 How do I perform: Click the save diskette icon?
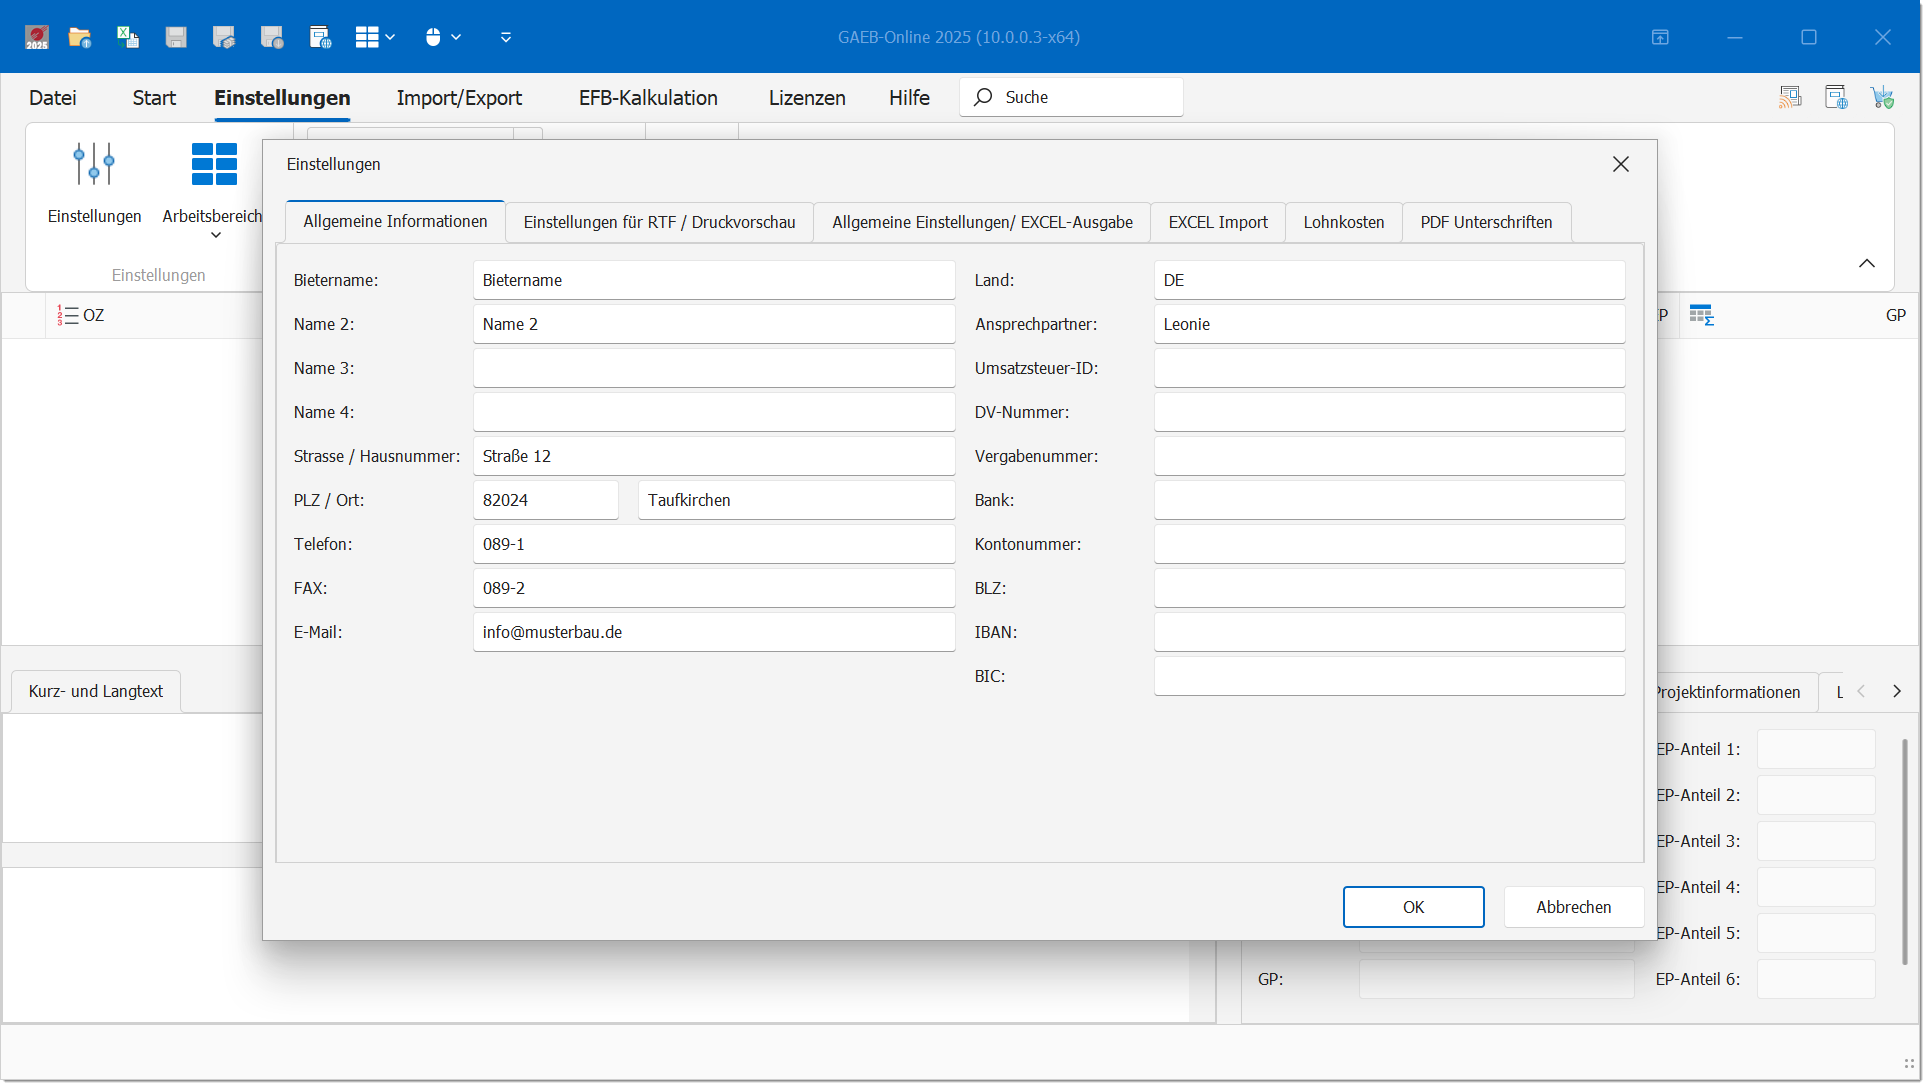pyautogui.click(x=176, y=37)
